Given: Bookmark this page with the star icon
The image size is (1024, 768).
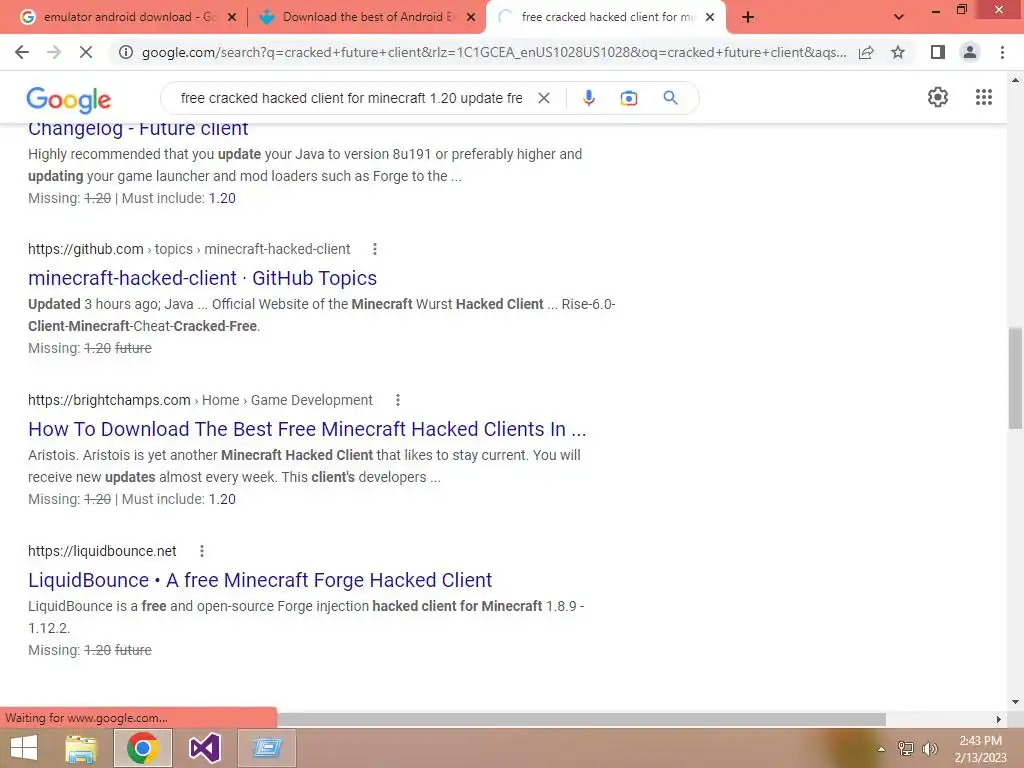Looking at the screenshot, I should pyautogui.click(x=898, y=52).
